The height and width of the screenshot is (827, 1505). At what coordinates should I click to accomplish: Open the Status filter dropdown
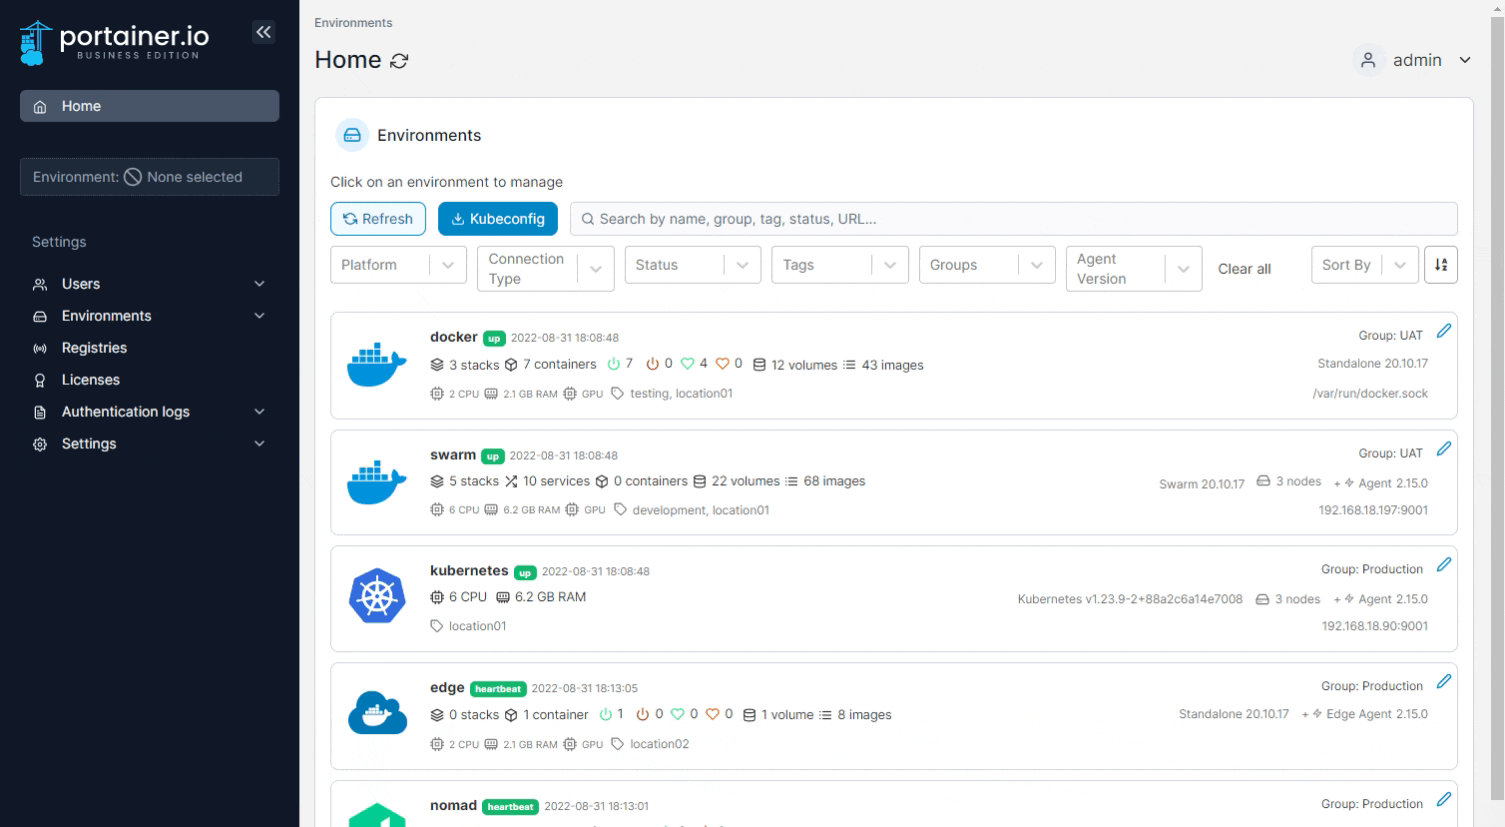(693, 265)
